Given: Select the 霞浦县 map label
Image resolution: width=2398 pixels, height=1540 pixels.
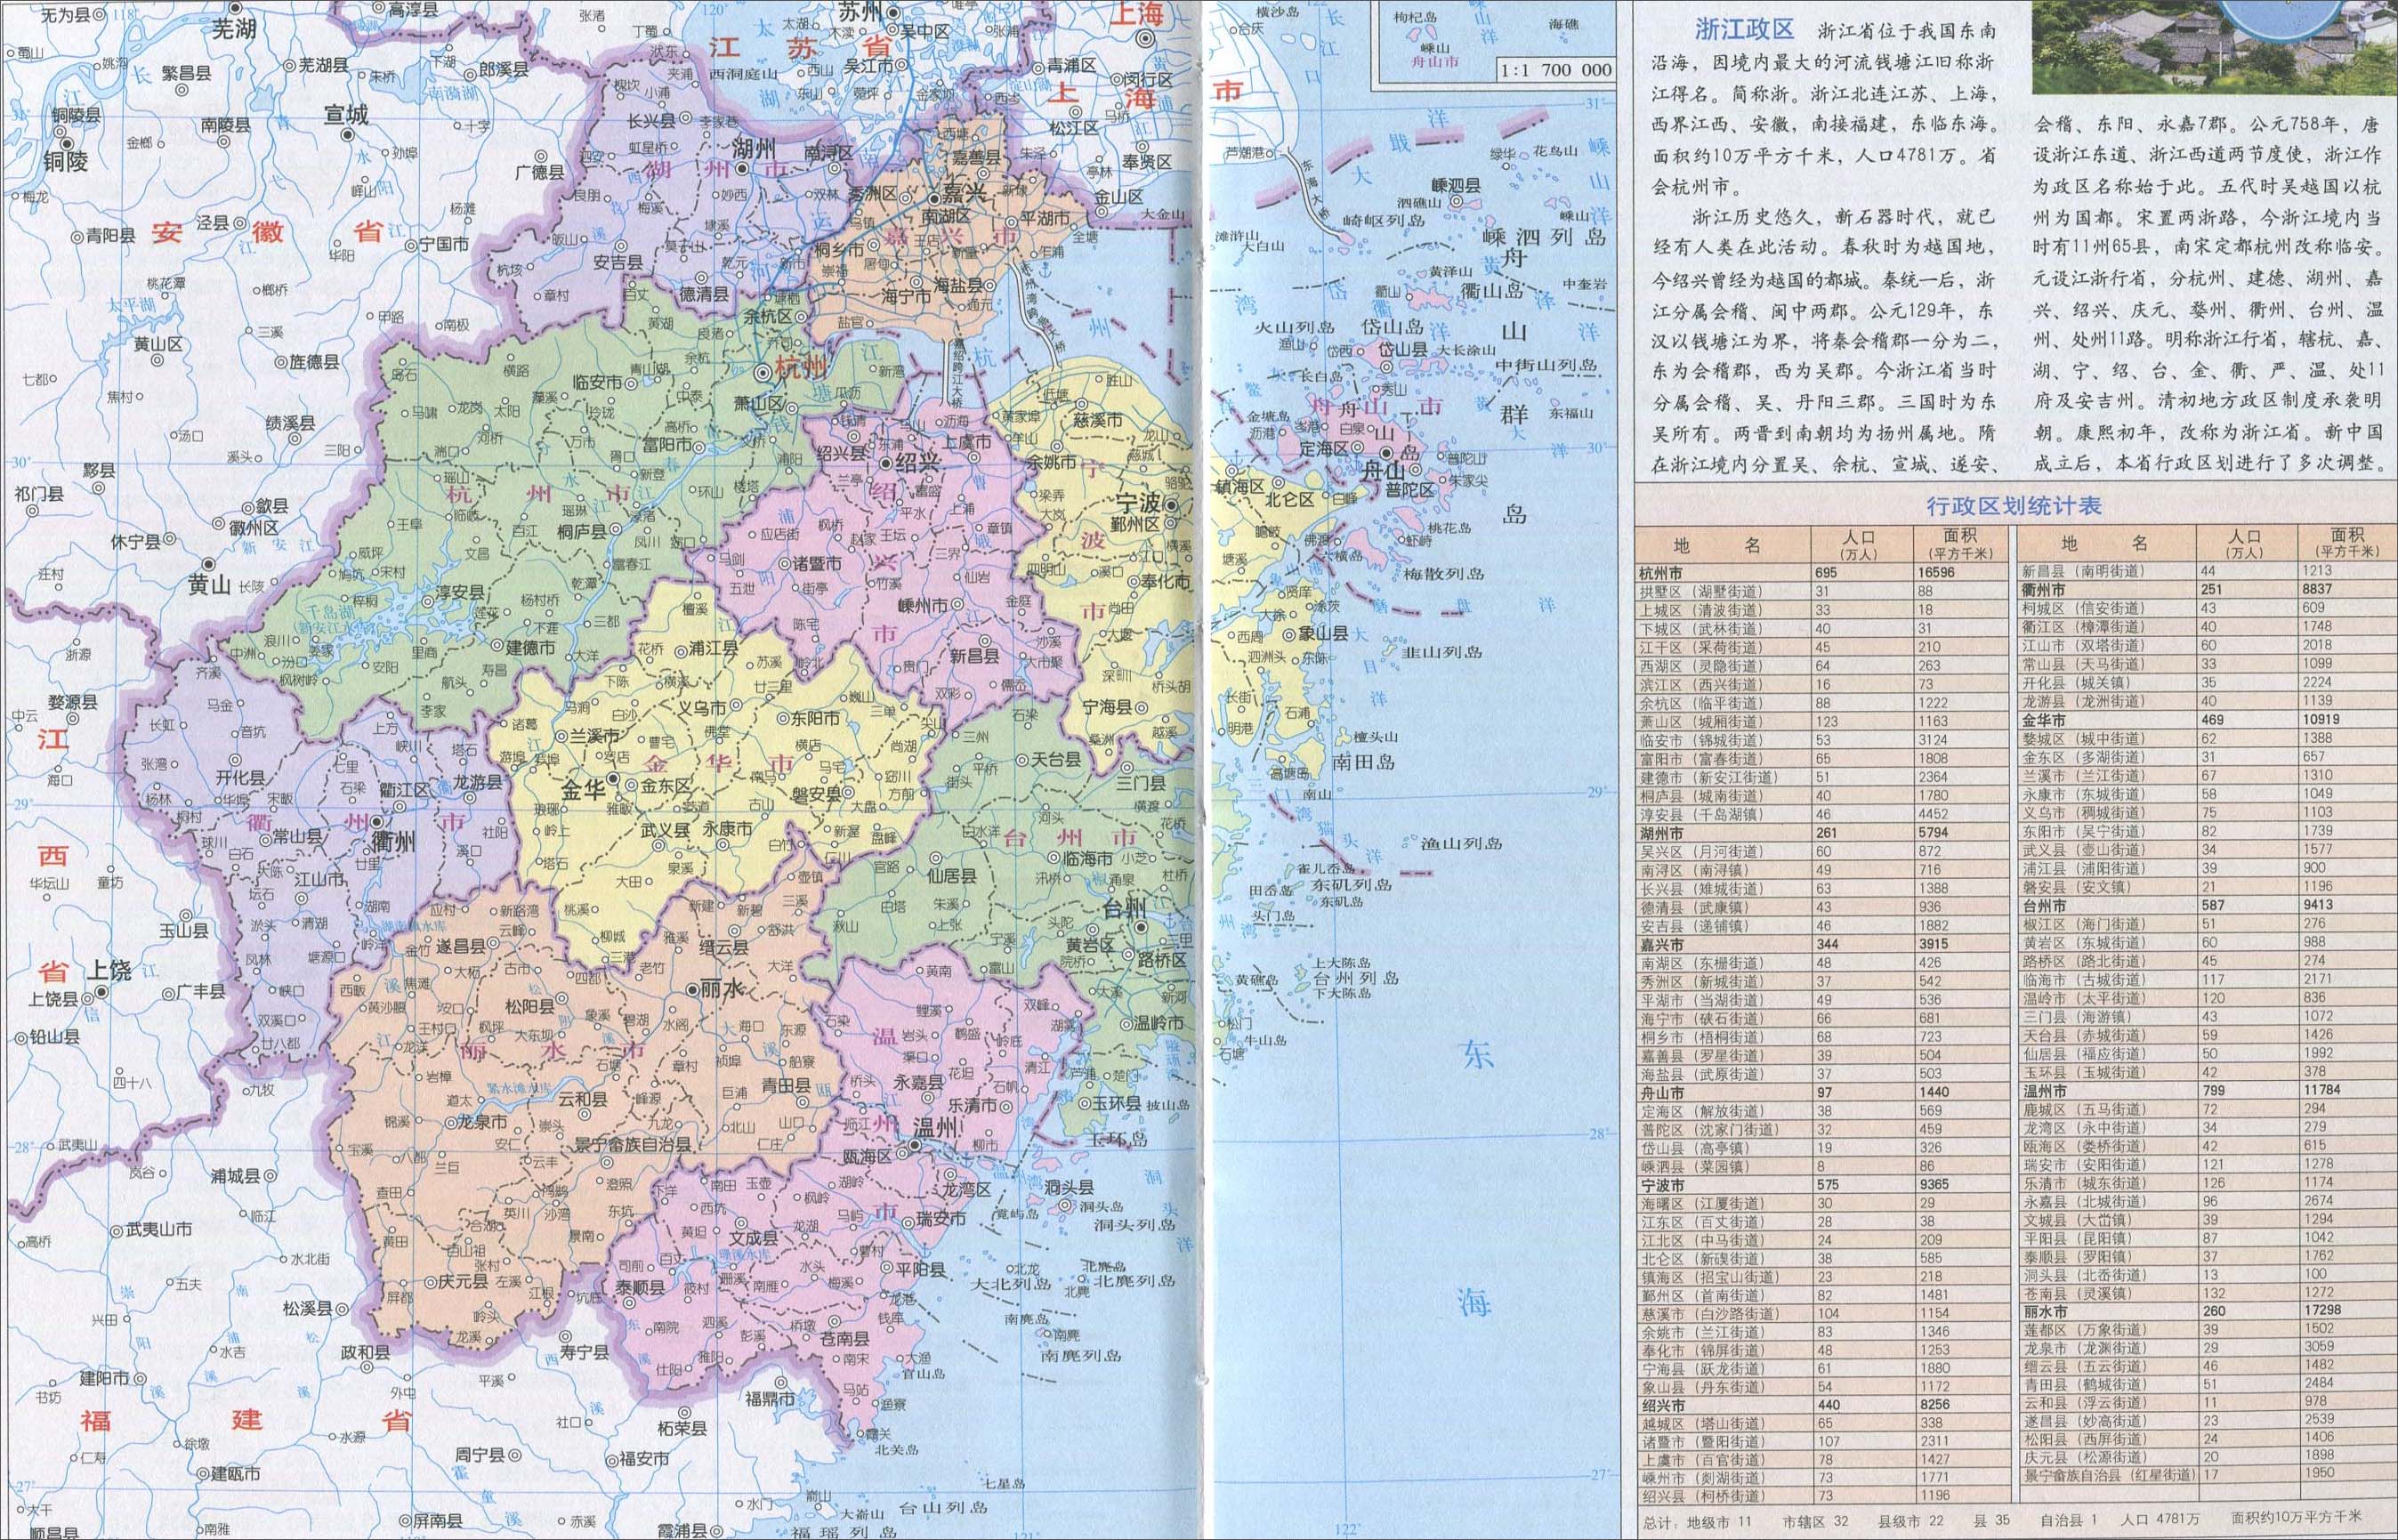Looking at the screenshot, I should click(x=682, y=1530).
